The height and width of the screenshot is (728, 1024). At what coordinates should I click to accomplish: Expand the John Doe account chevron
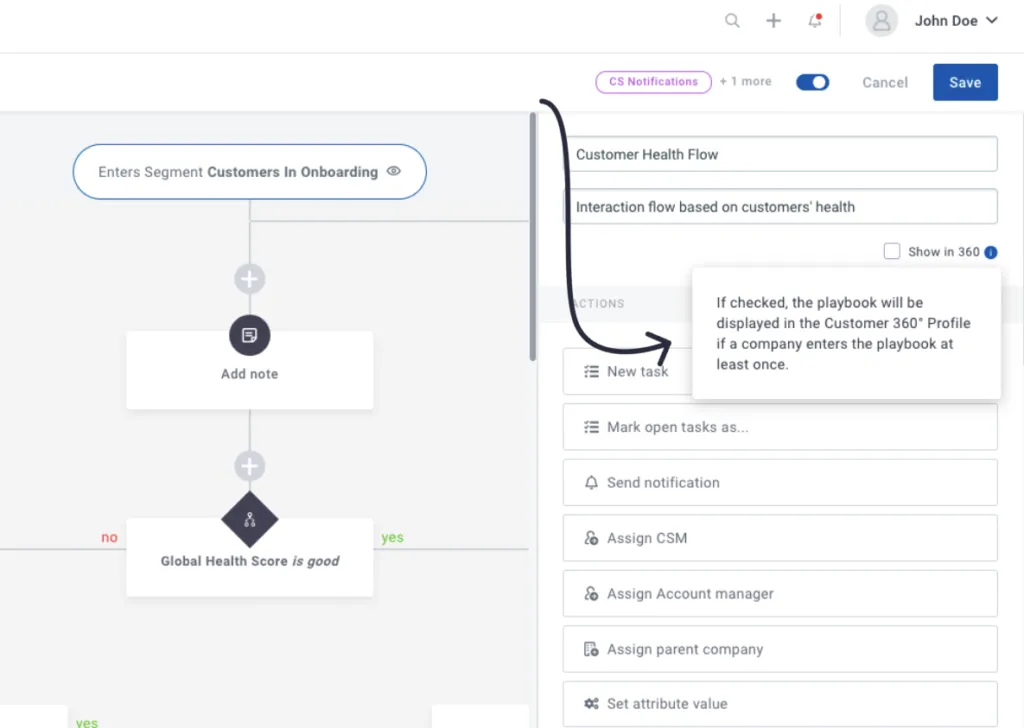[x=991, y=21]
